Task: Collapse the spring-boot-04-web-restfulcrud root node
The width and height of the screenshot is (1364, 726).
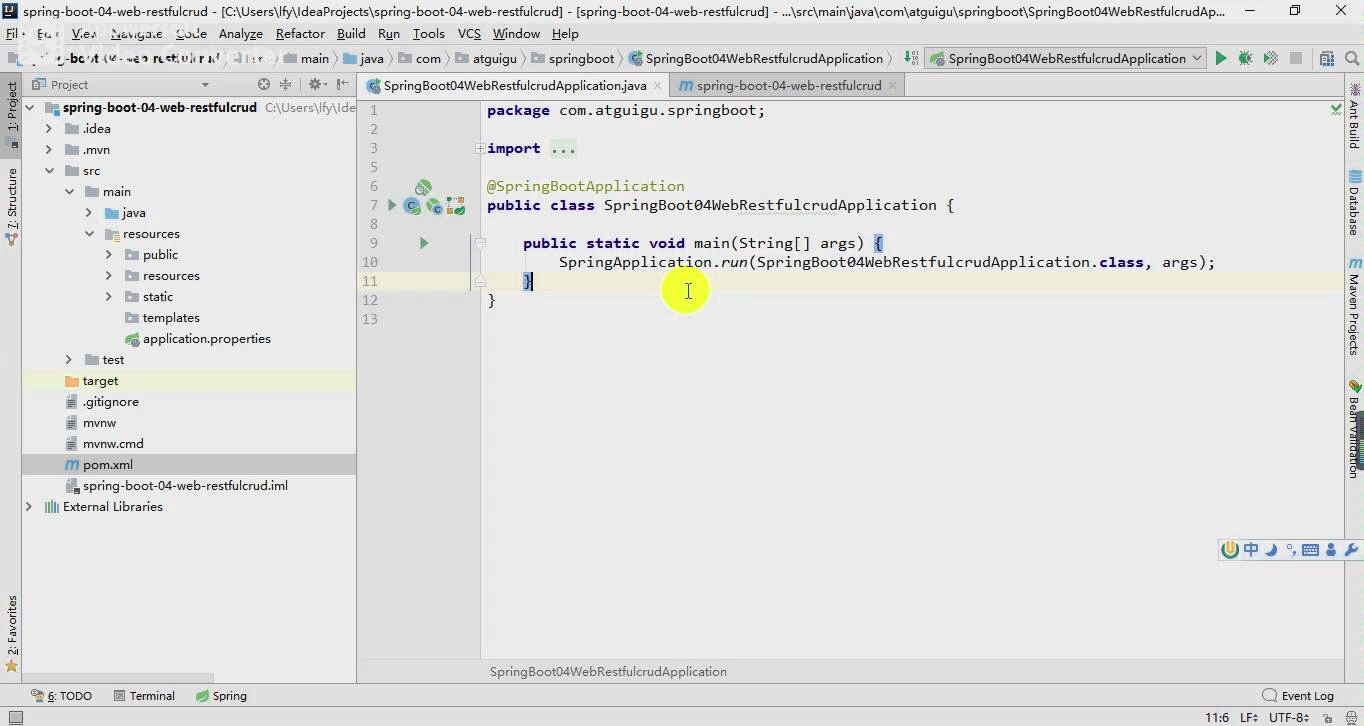Action: [x=29, y=107]
